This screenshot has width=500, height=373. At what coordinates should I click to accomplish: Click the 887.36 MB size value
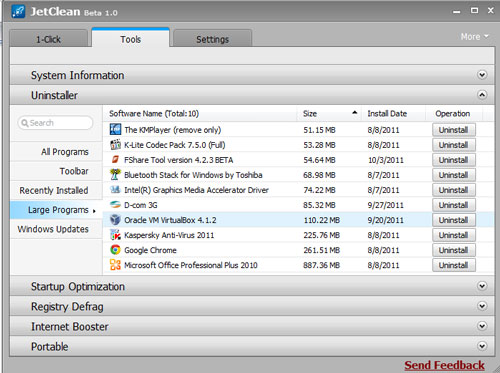(321, 265)
